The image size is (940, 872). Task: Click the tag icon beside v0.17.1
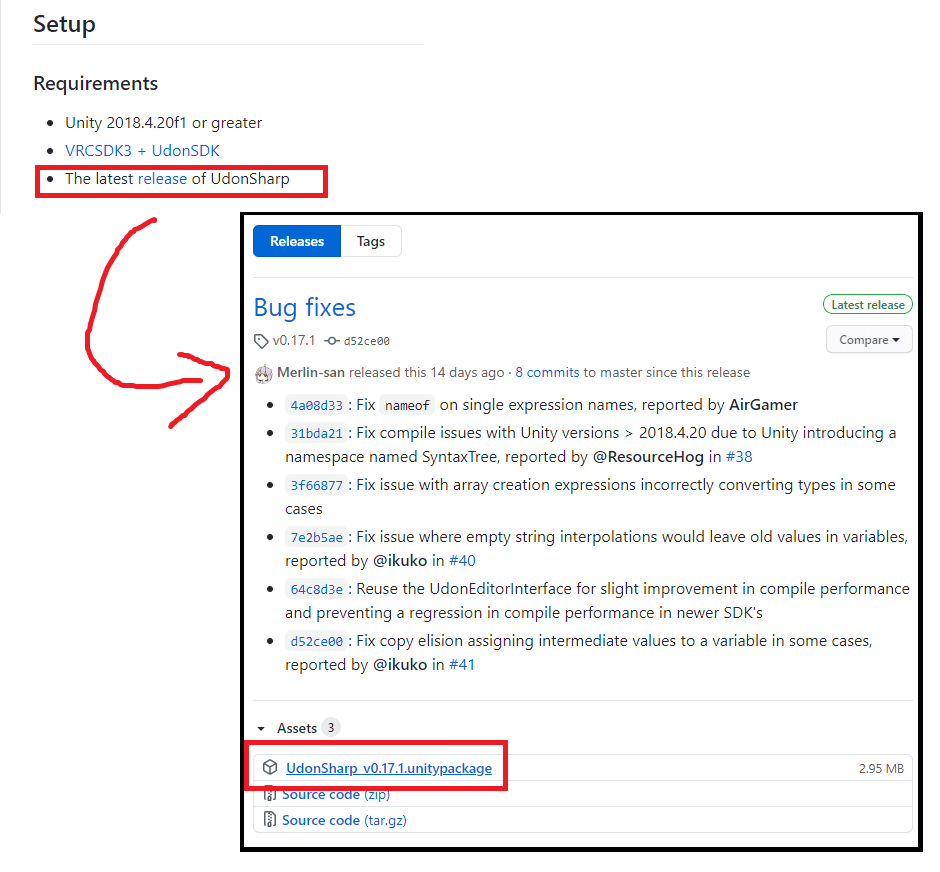coord(261,340)
